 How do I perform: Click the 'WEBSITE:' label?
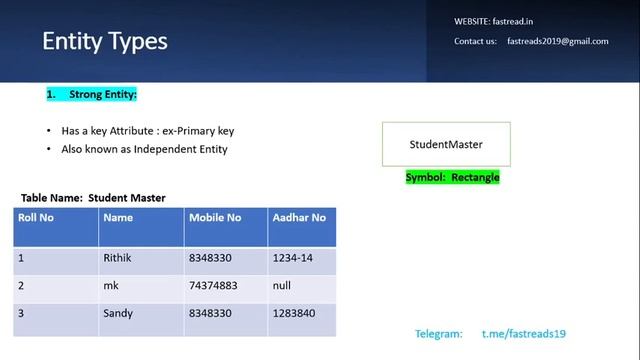[x=472, y=22]
